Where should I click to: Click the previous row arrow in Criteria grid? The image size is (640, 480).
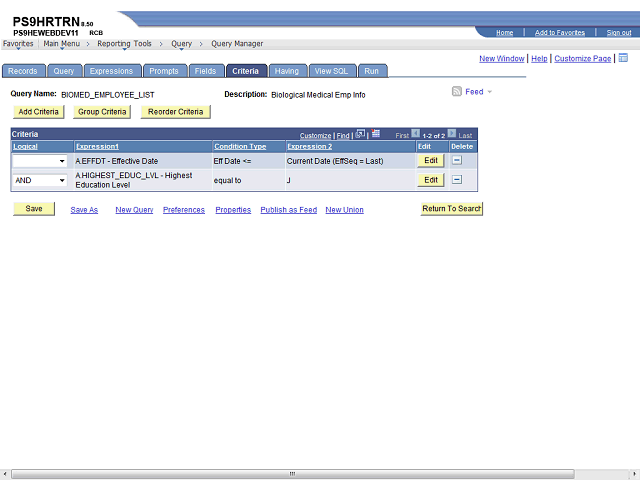(416, 133)
